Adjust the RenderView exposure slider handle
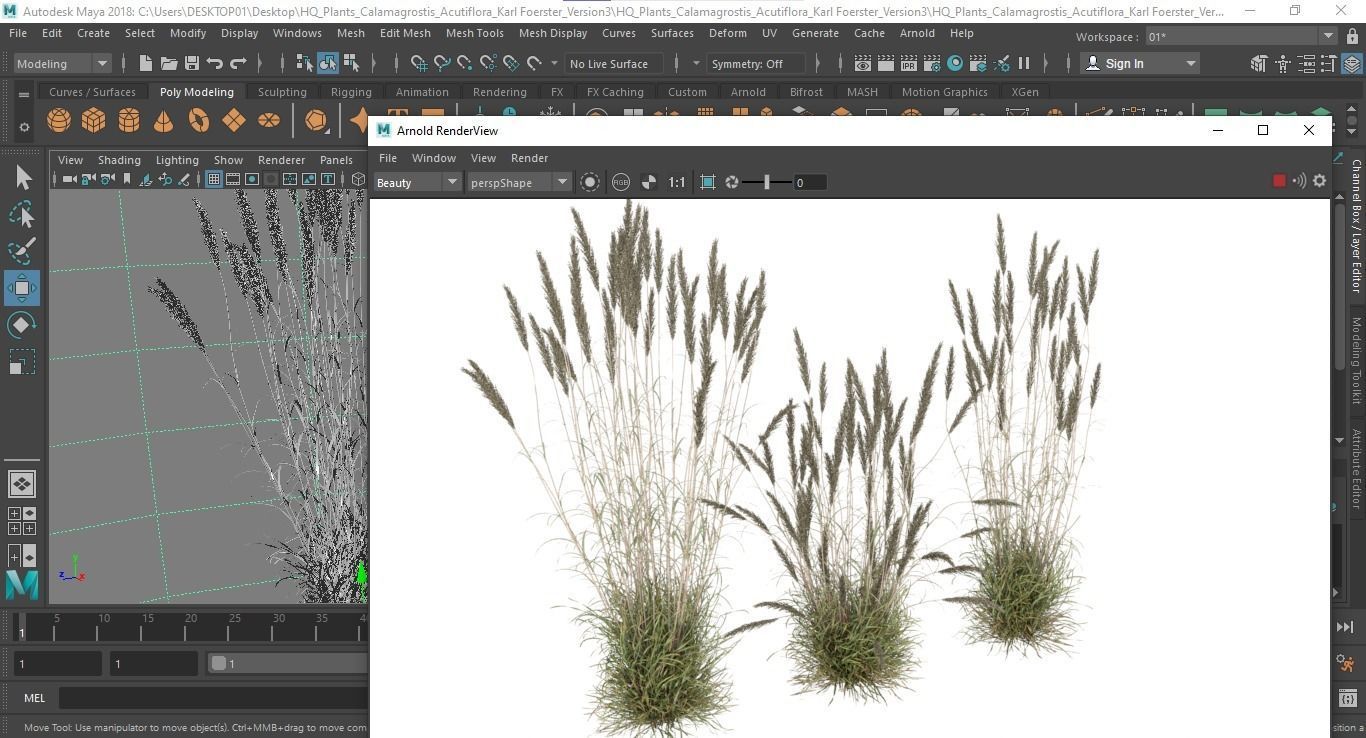Image resolution: width=1366 pixels, height=738 pixels. click(767, 182)
